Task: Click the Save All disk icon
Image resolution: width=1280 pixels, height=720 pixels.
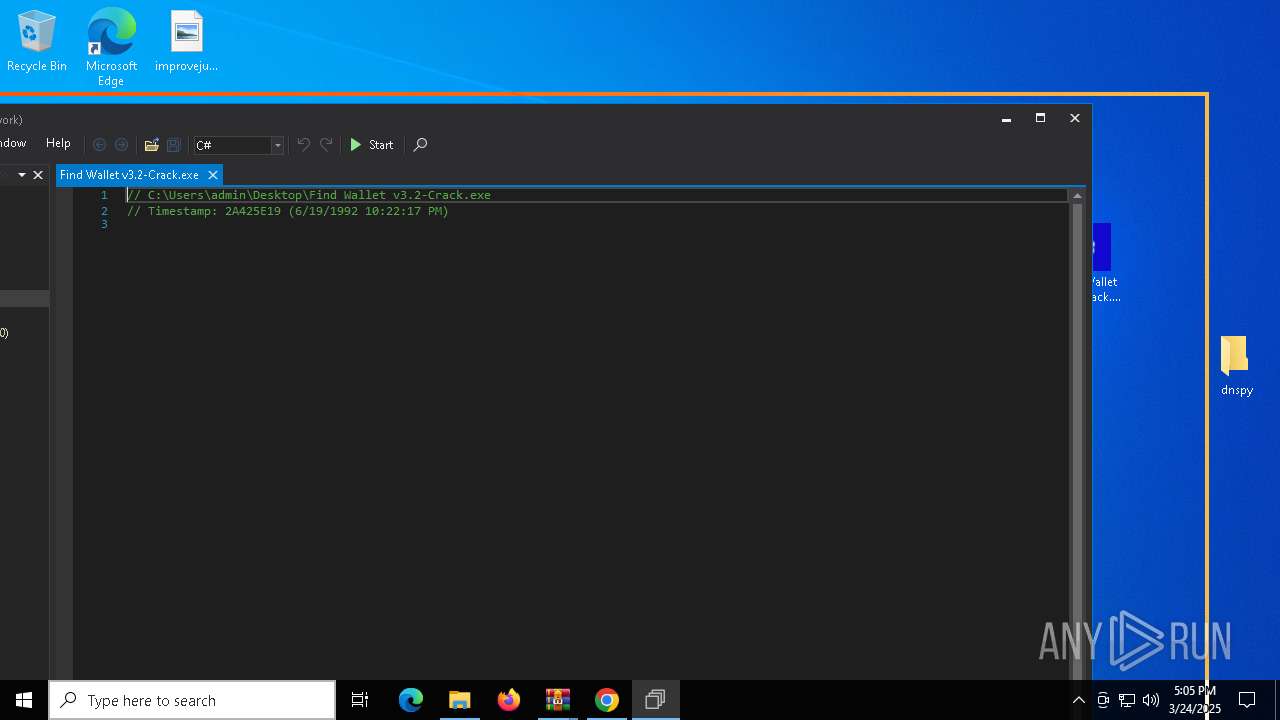Action: point(174,145)
